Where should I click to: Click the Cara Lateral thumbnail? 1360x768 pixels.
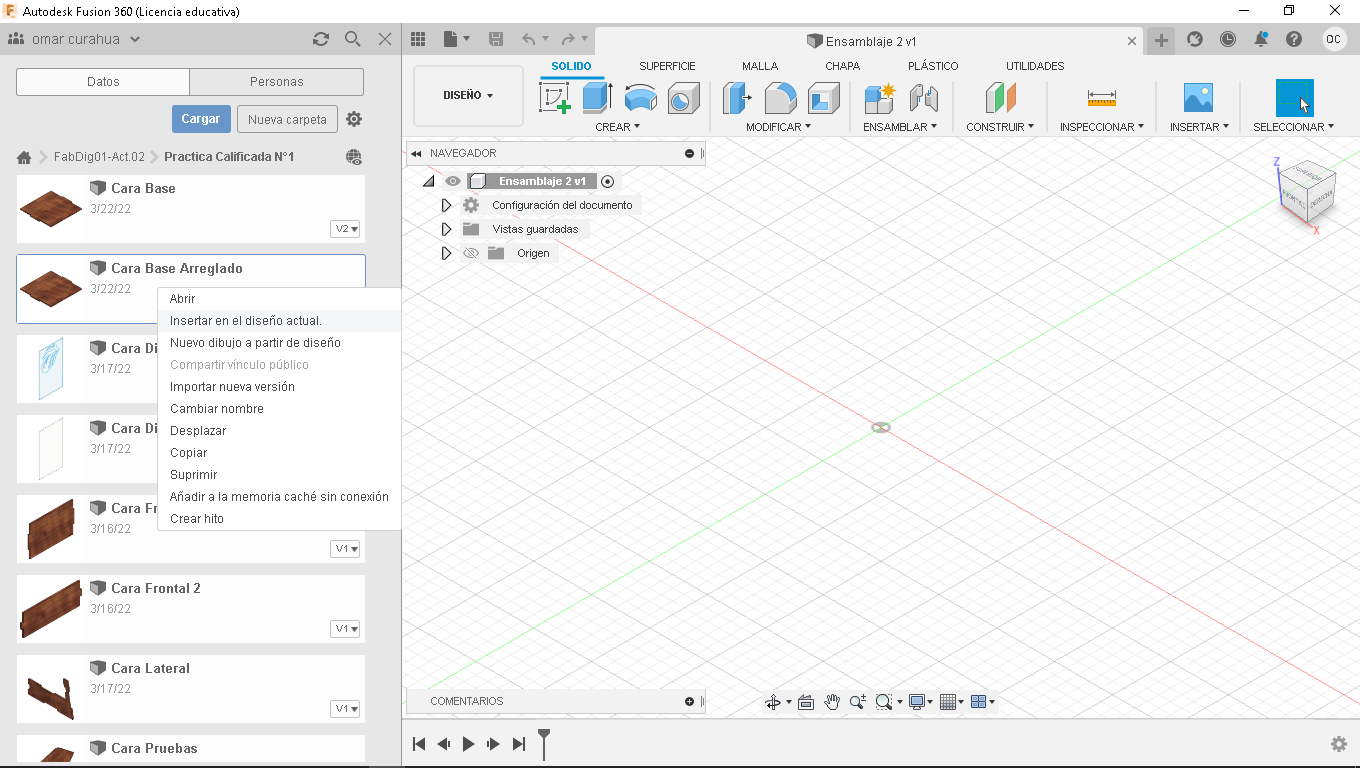click(51, 689)
